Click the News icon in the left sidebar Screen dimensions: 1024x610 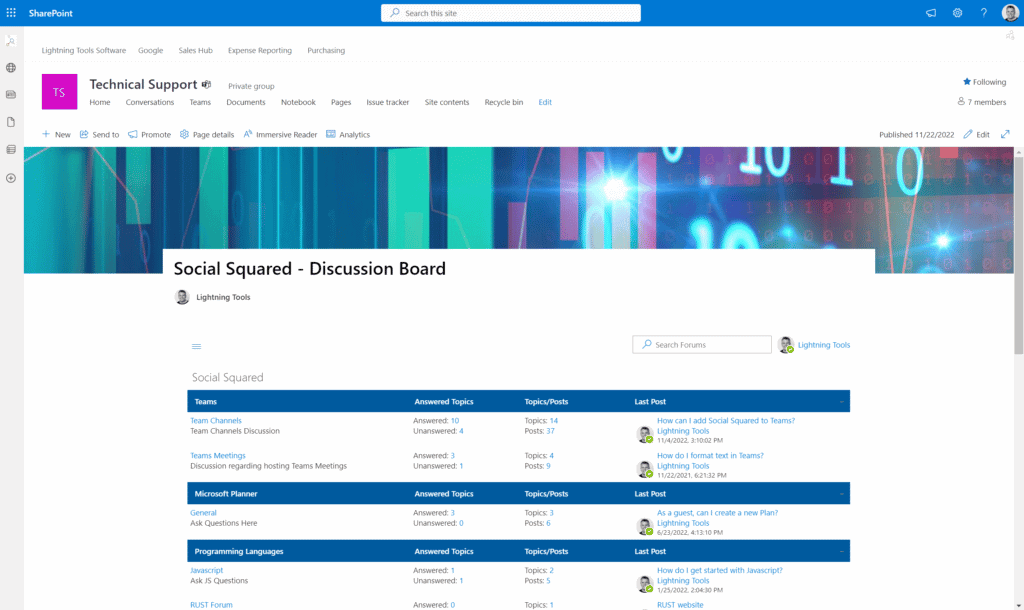[10, 94]
